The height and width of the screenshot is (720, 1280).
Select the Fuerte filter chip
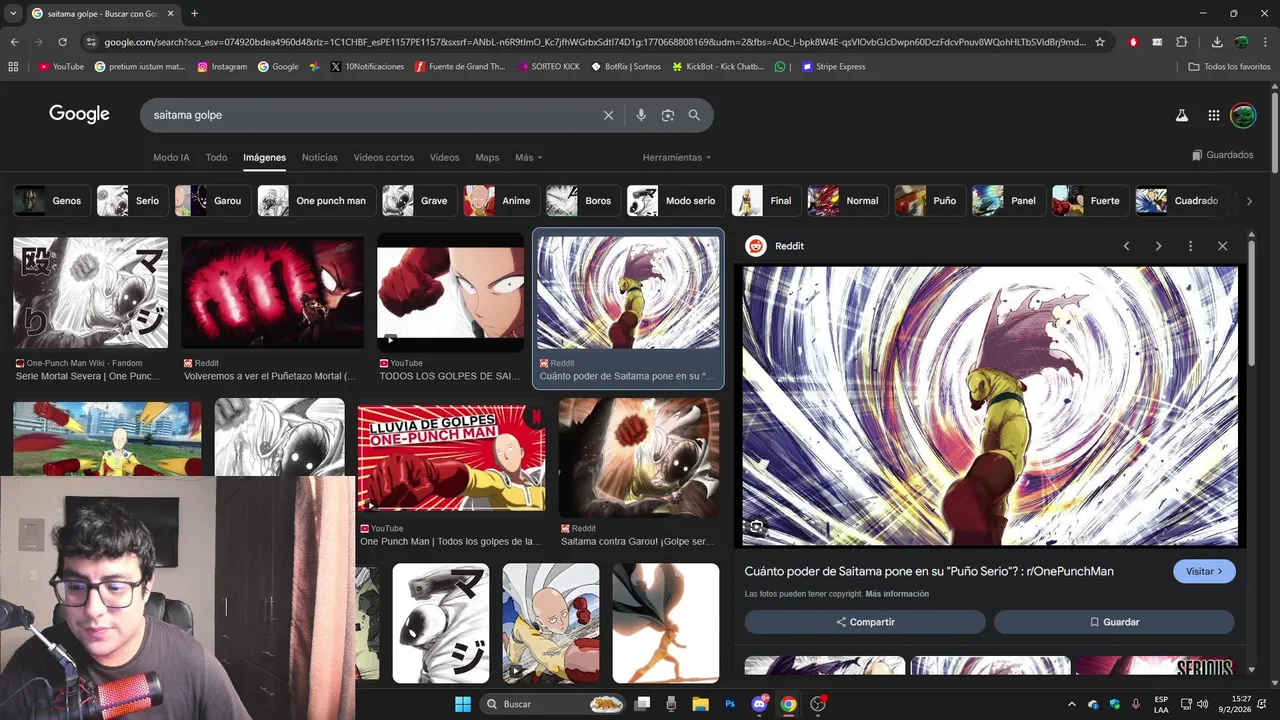[x=1090, y=201]
